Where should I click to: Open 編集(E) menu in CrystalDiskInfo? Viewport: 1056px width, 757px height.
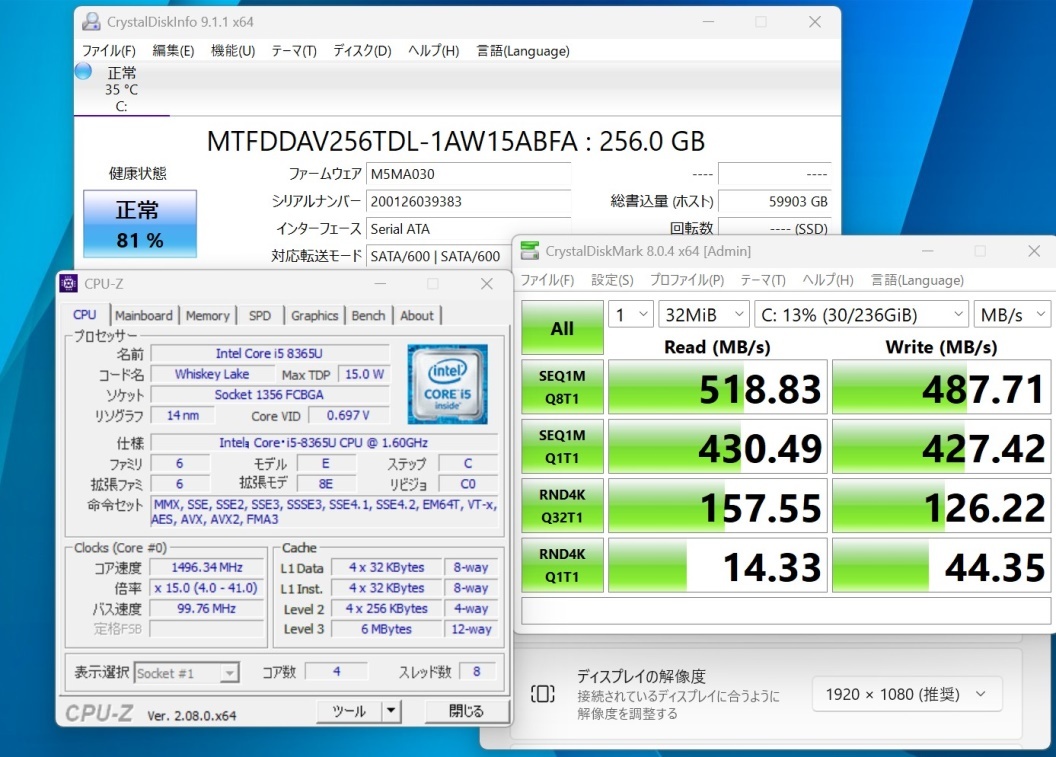(173, 51)
